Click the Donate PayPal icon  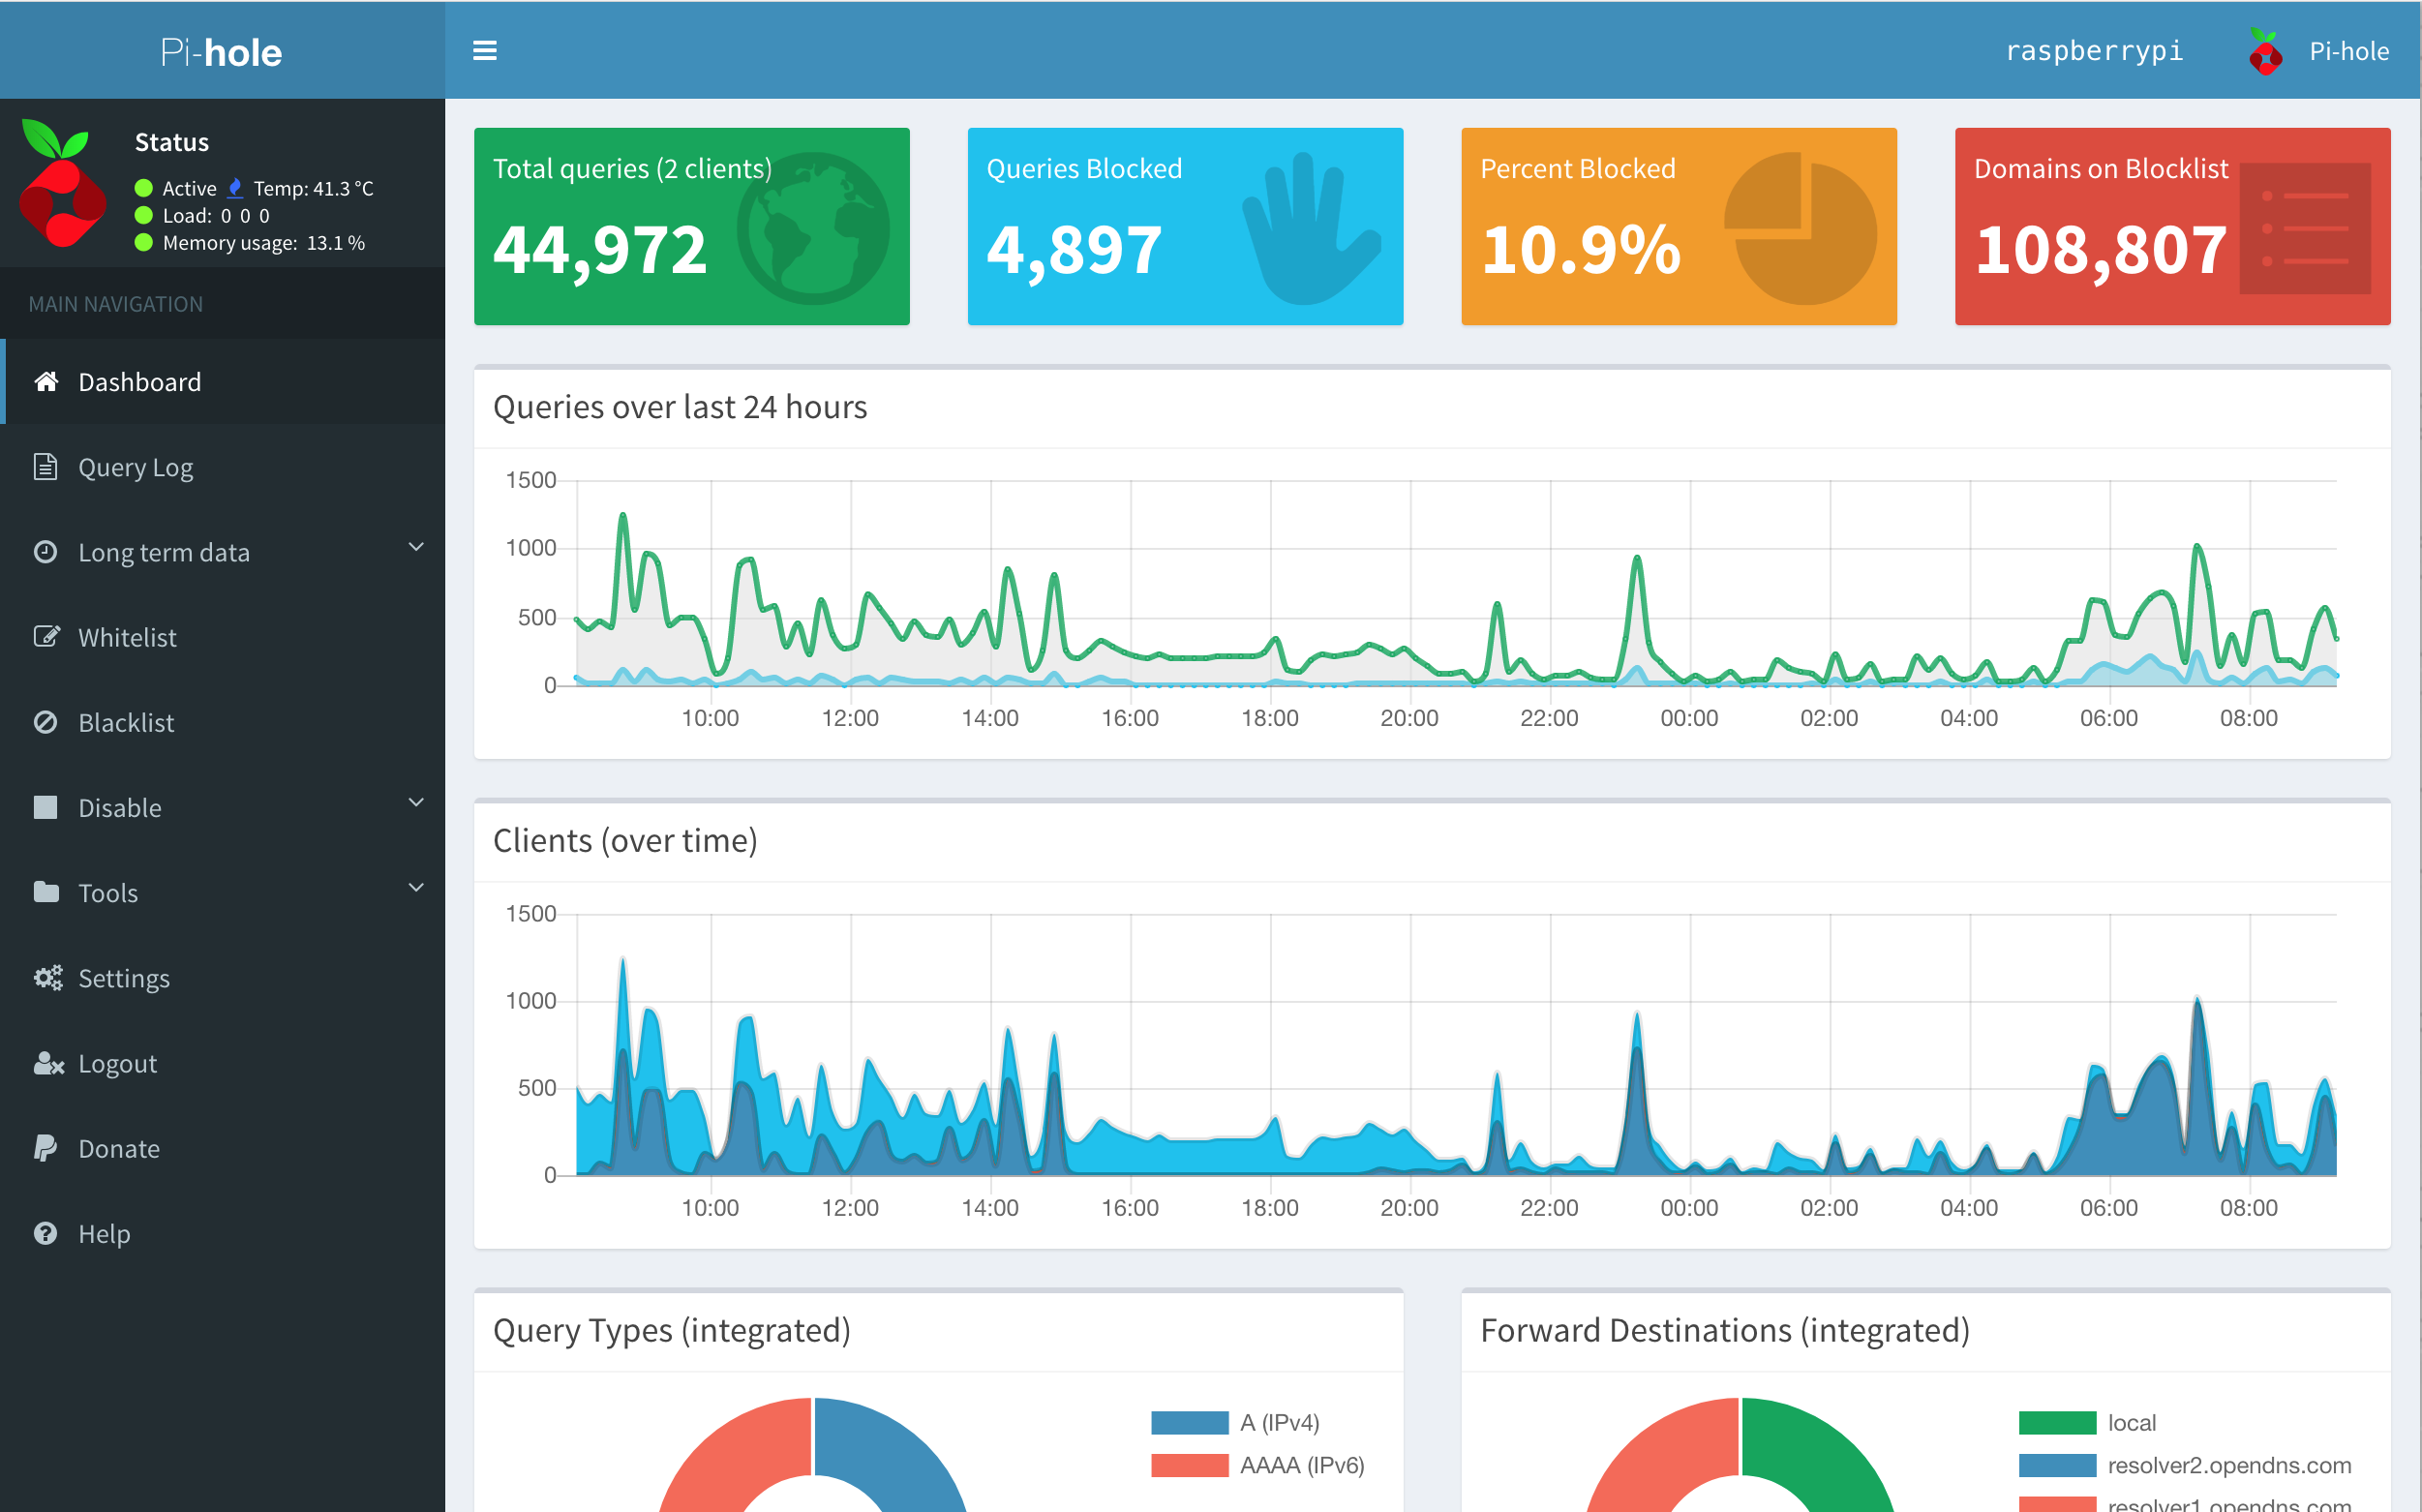(x=45, y=1147)
